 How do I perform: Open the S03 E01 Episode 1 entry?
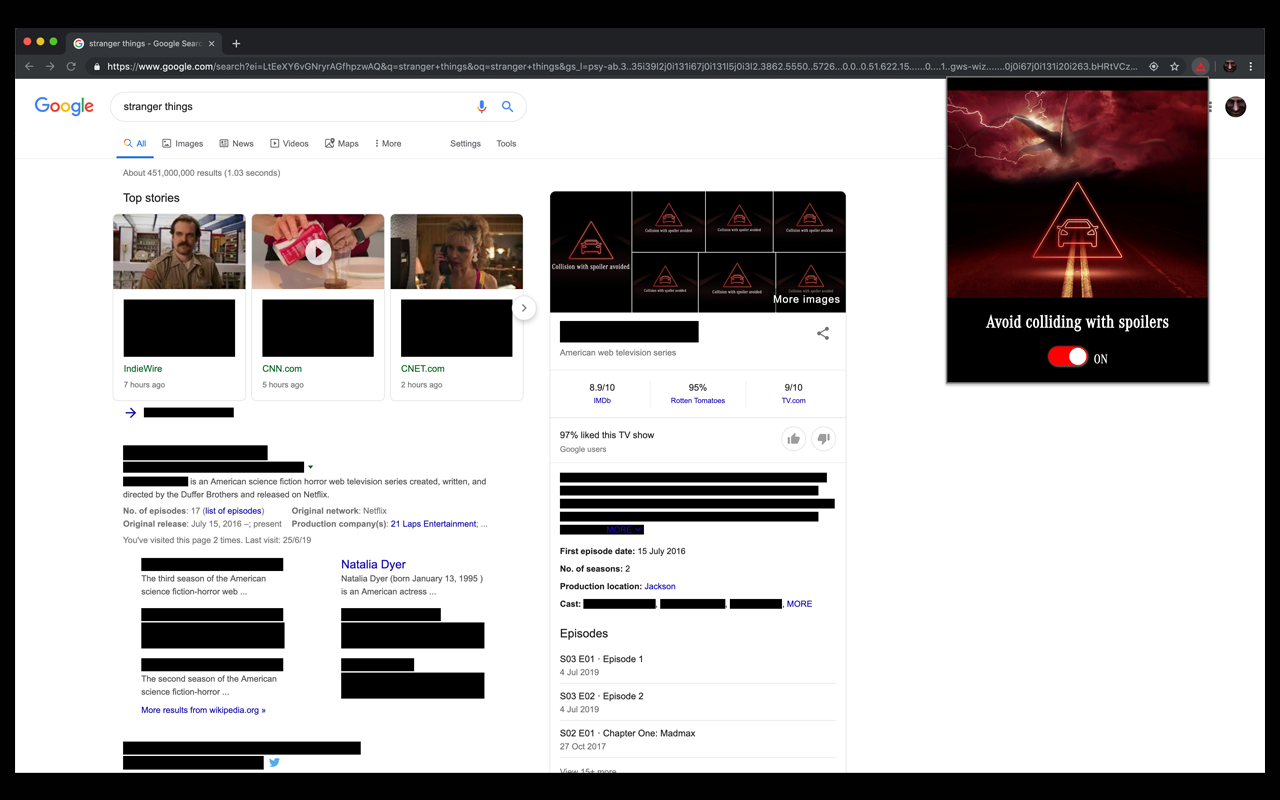[698, 665]
